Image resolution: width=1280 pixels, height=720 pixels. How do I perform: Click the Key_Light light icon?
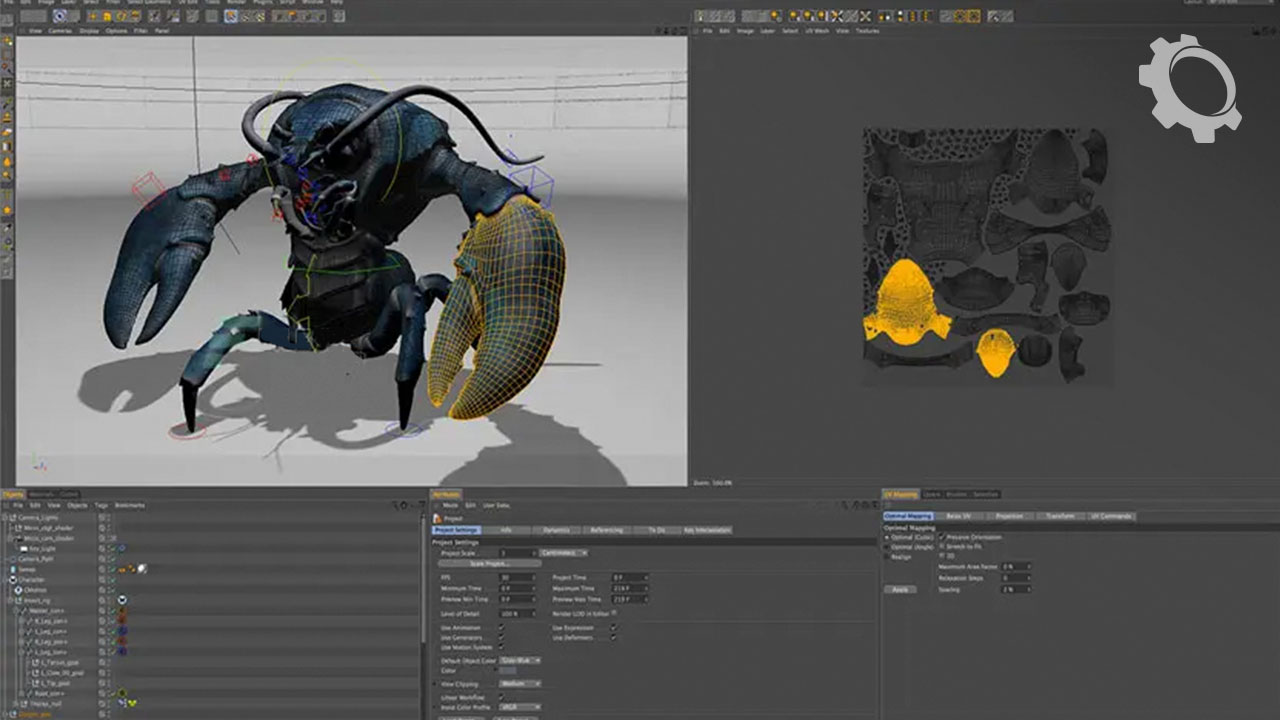point(22,548)
